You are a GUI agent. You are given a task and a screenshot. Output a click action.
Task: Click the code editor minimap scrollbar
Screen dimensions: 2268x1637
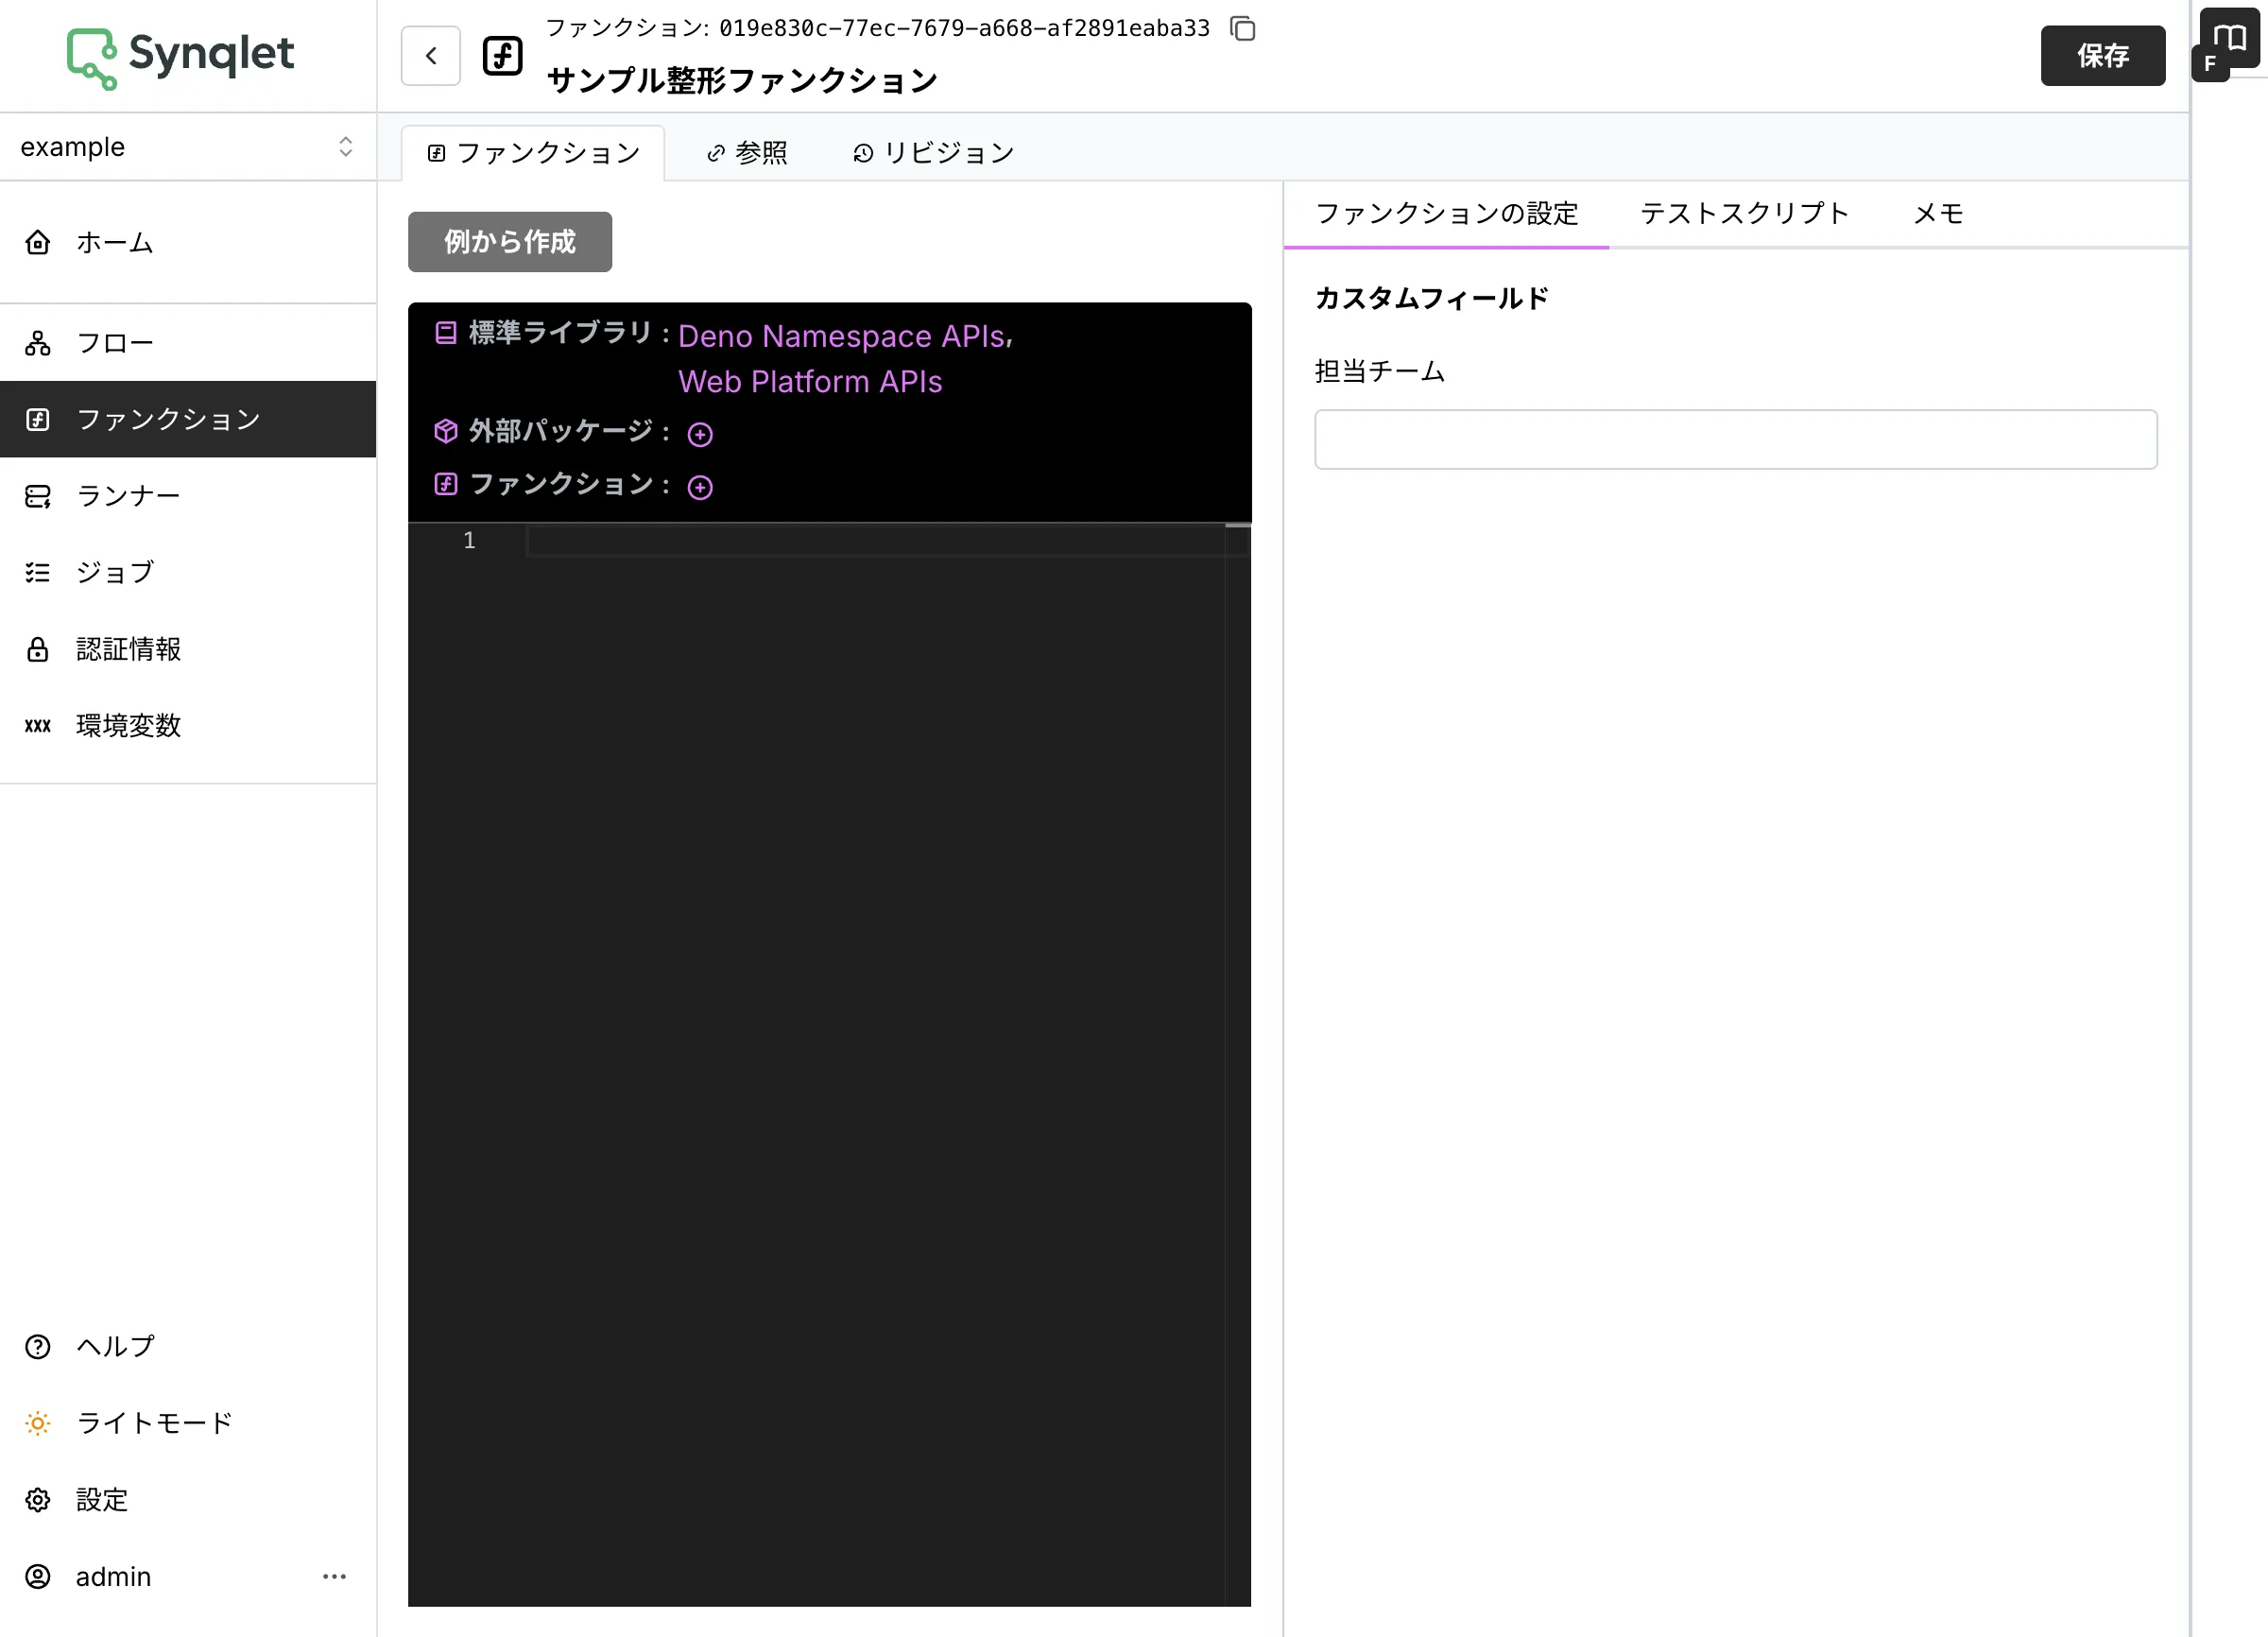pyautogui.click(x=1238, y=1065)
